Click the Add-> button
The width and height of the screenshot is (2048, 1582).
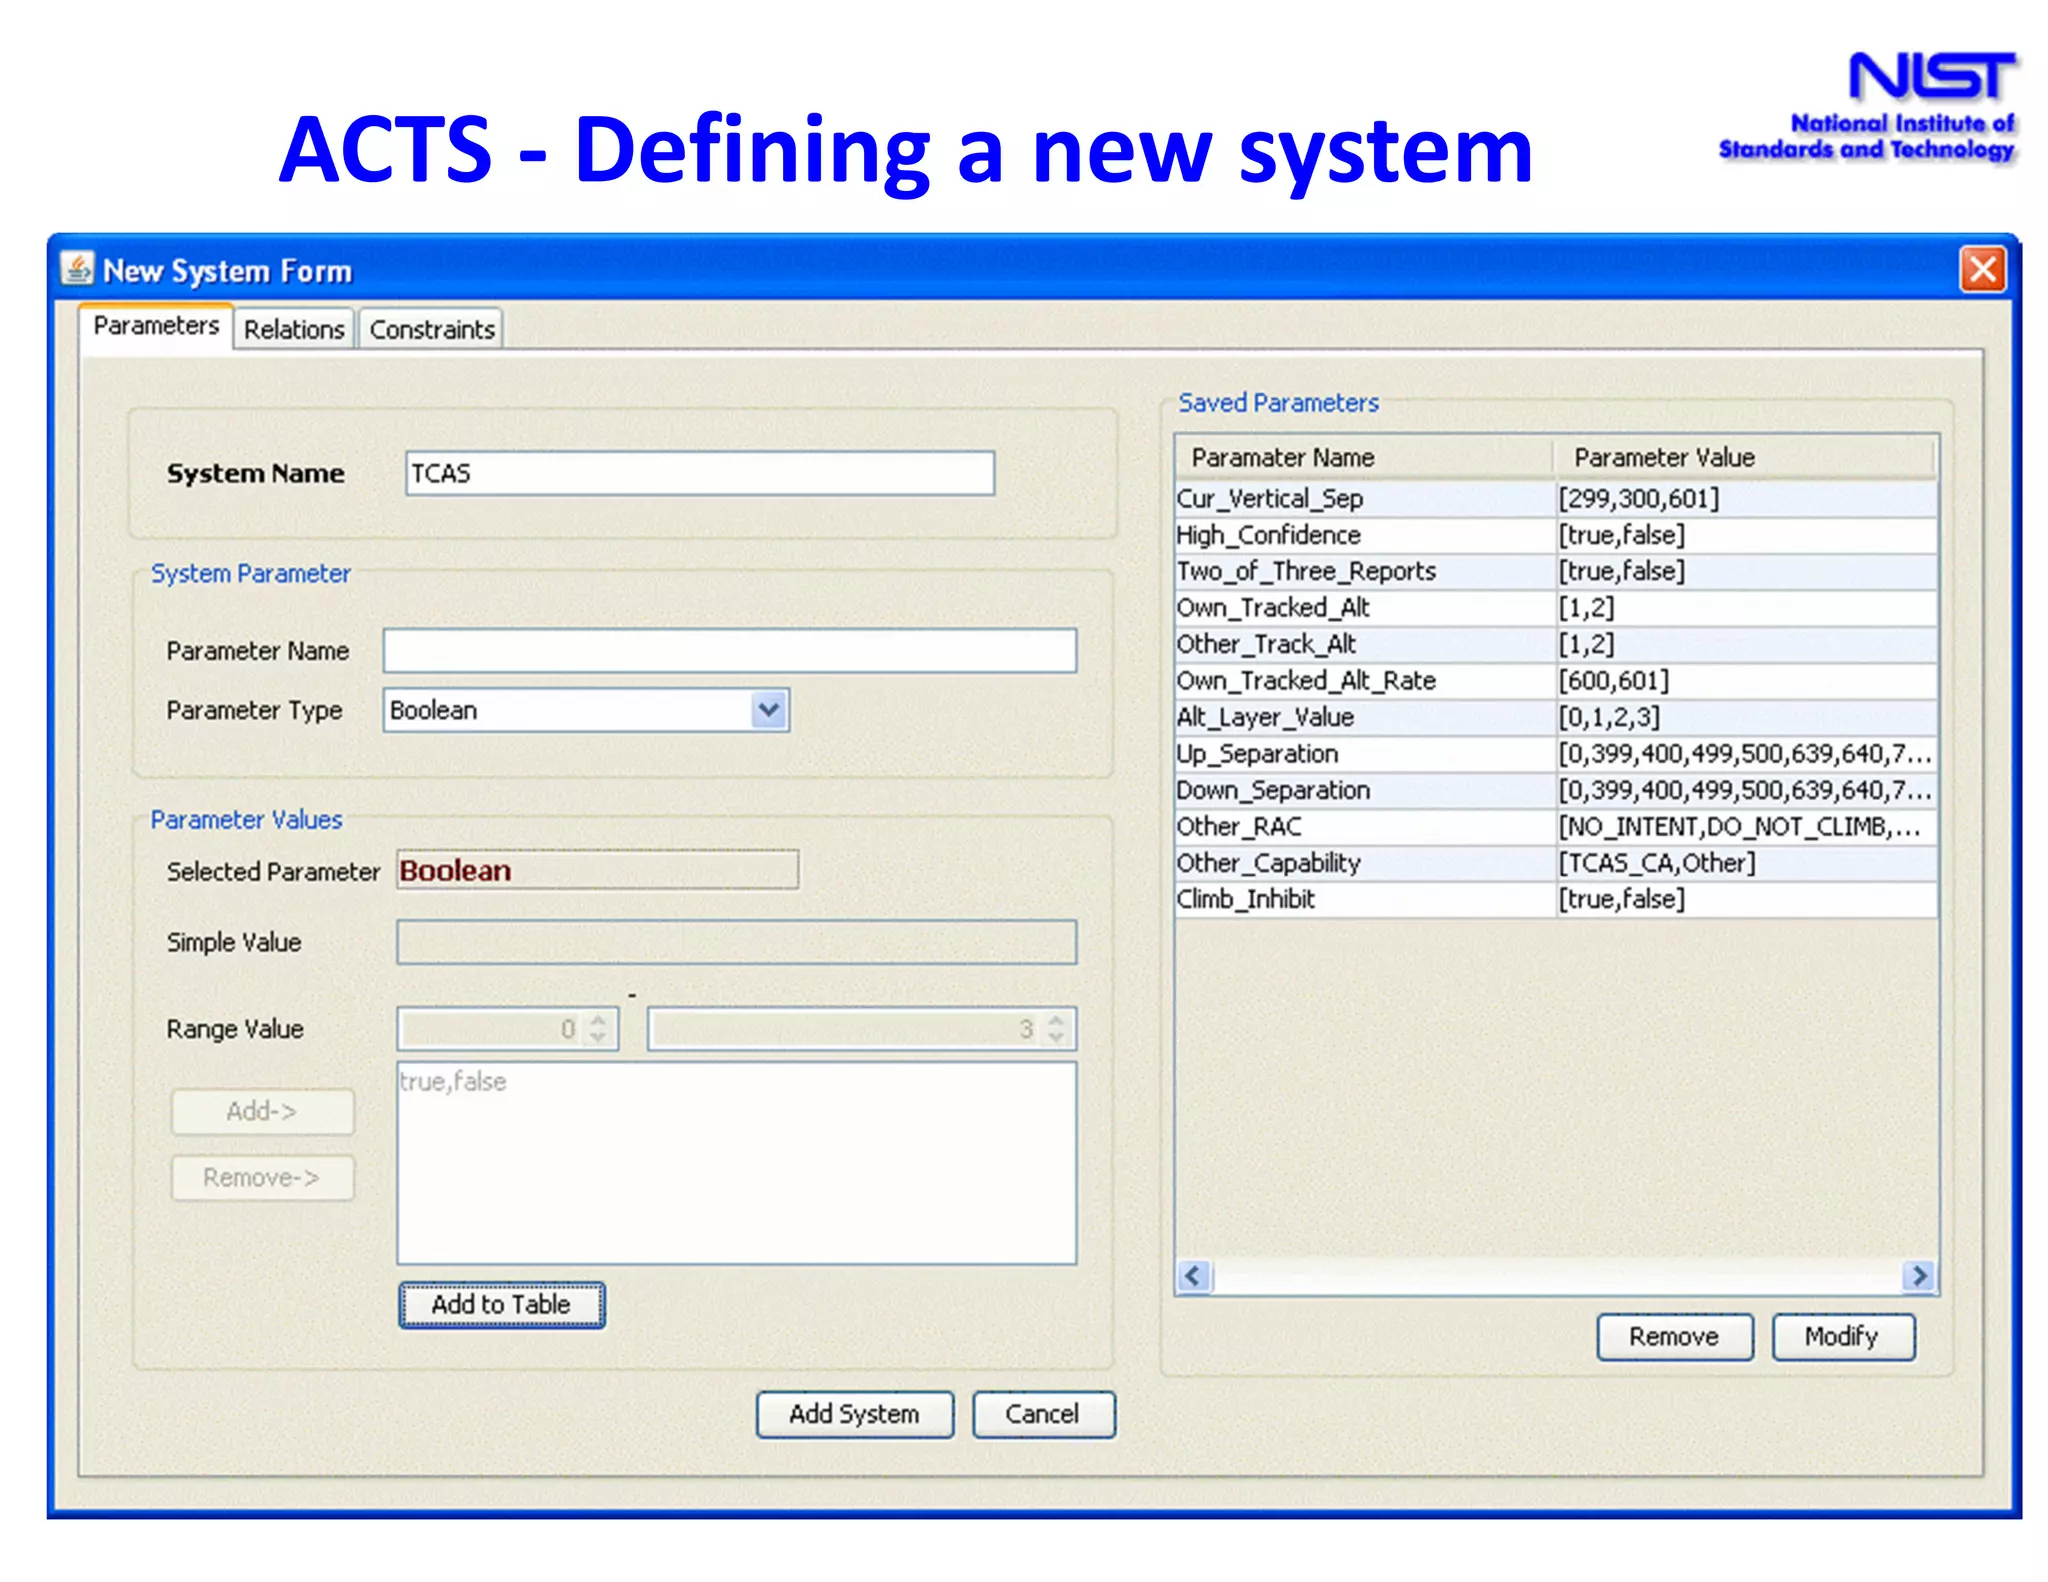click(262, 1111)
